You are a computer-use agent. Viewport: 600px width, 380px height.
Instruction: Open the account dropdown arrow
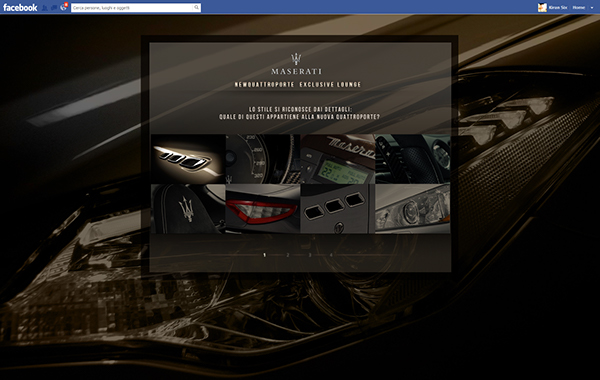pos(592,8)
